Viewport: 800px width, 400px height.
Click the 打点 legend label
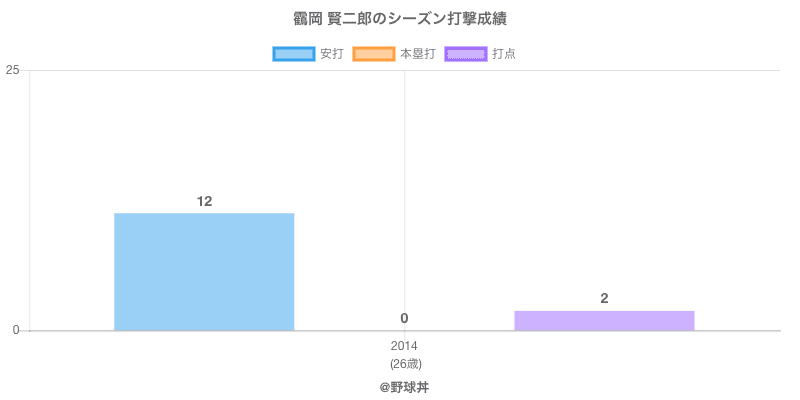(x=504, y=54)
